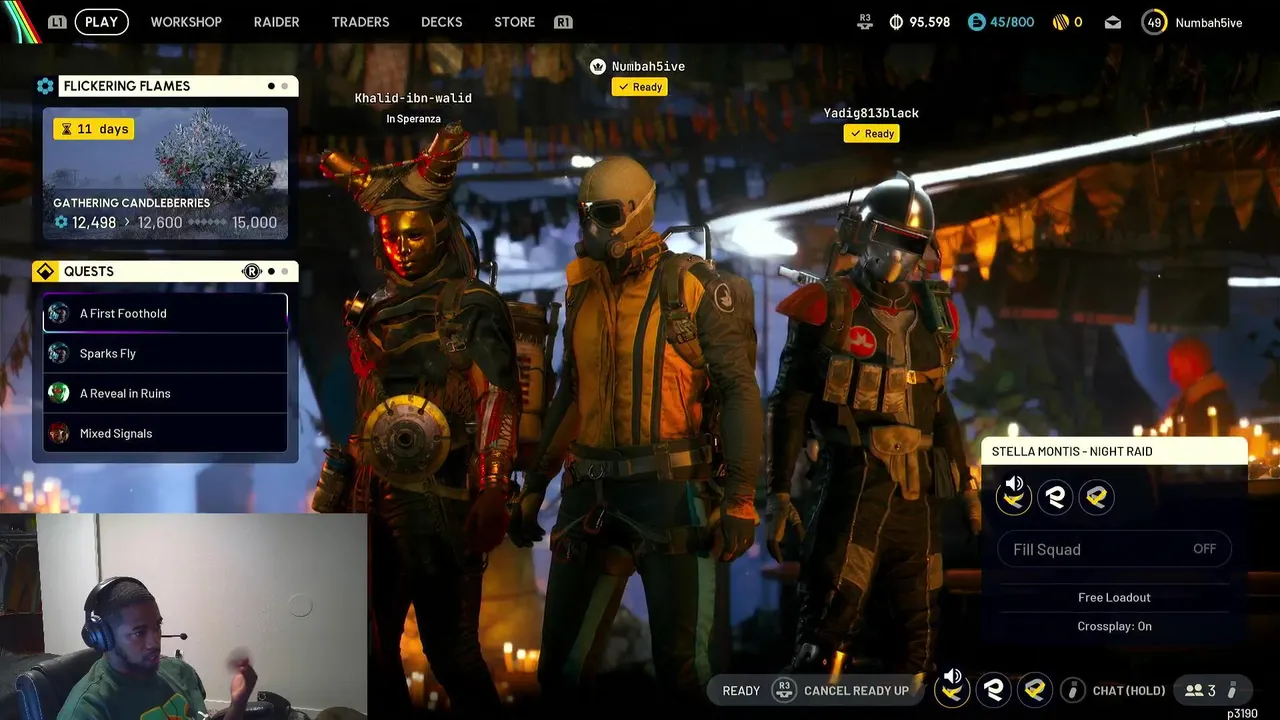Screen dimensions: 1280x720
Task: Click the coin currency icon beside 95.598
Action: point(896,21)
